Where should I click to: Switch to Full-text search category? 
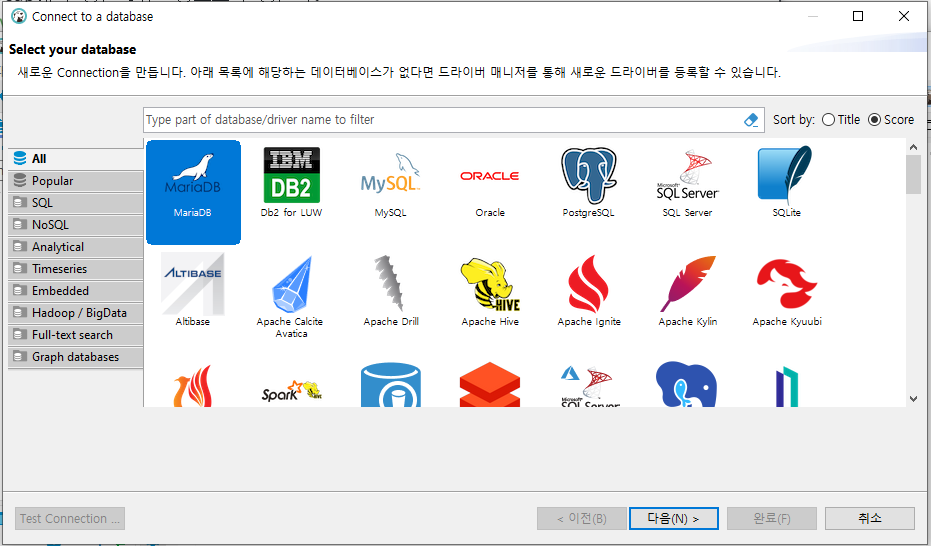coord(76,334)
